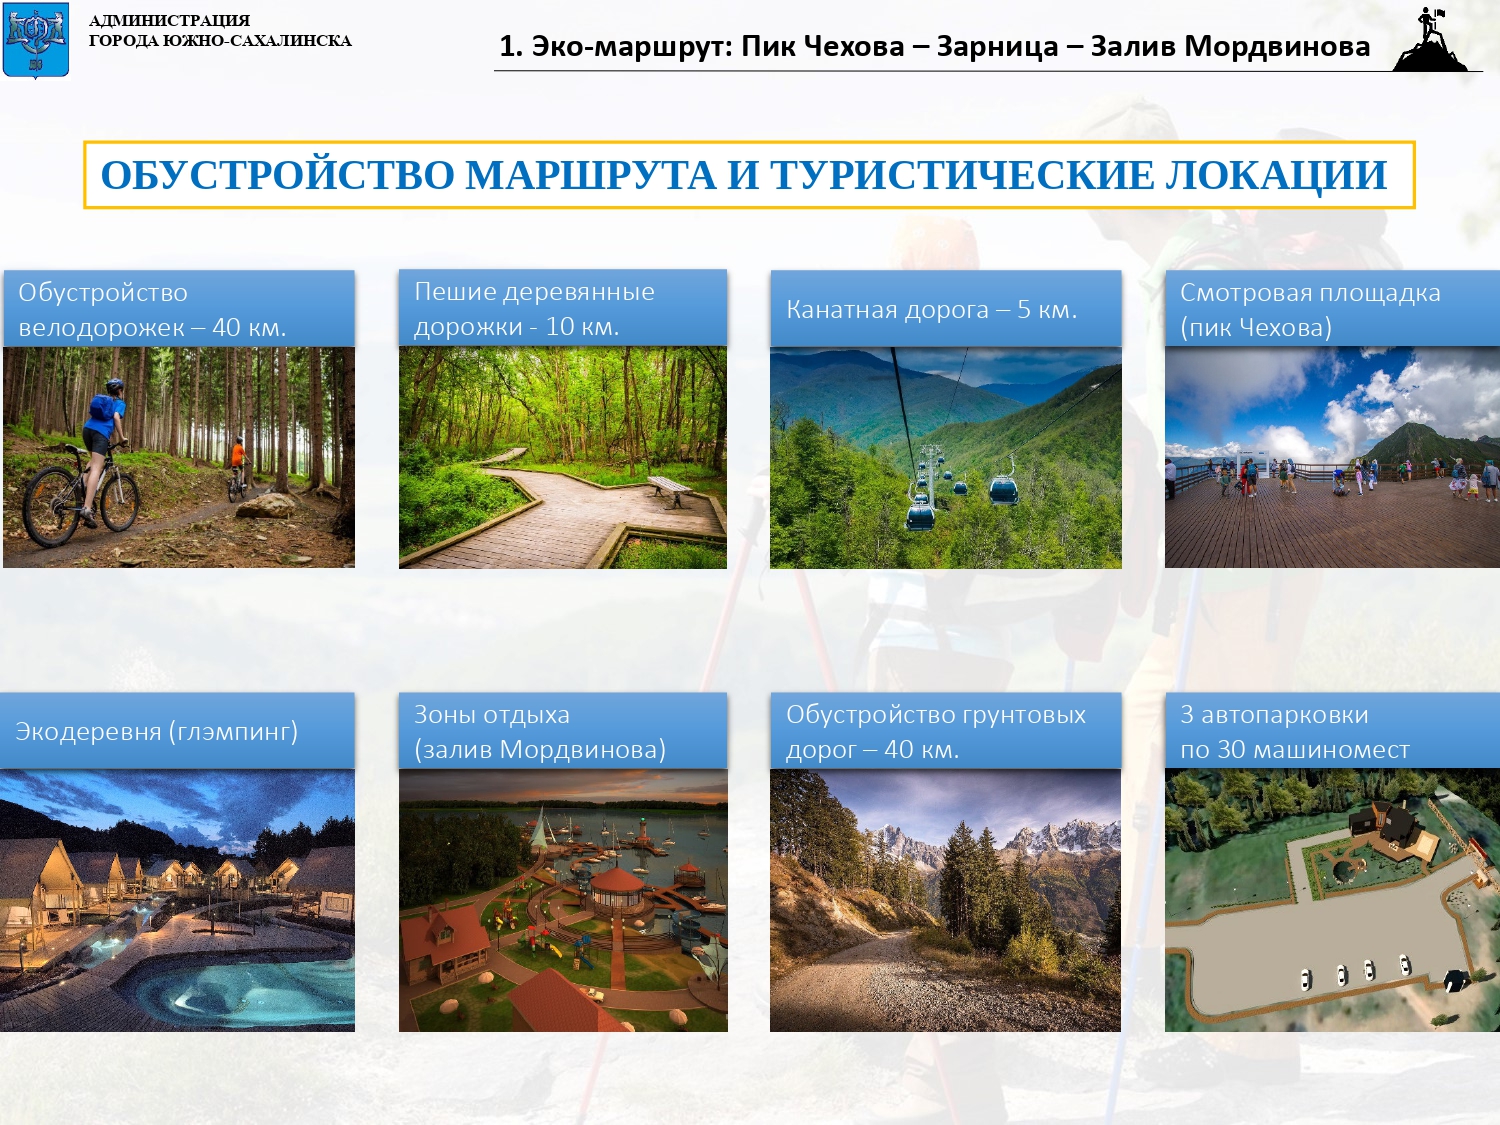Image resolution: width=1500 pixels, height=1125 pixels.
Task: Click label 'Канатная дорога – 5 км.'
Action: [x=946, y=309]
